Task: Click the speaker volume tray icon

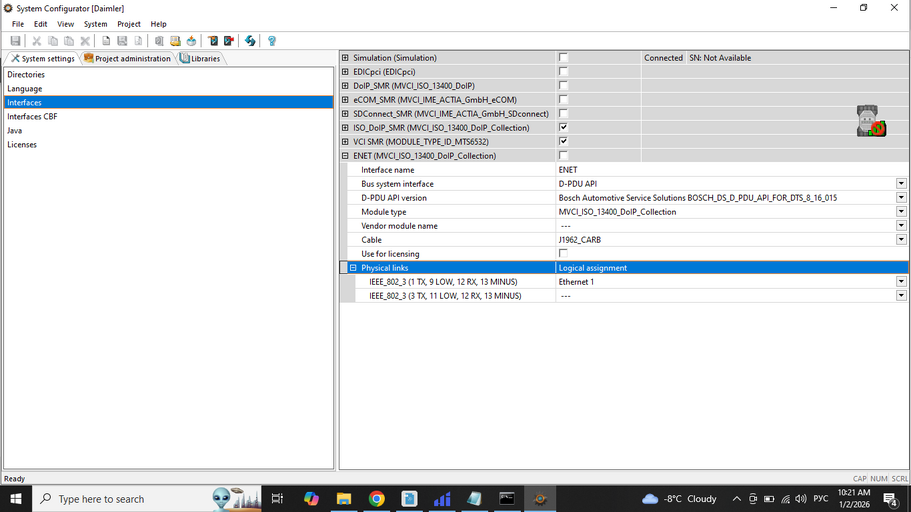Action: tap(801, 499)
